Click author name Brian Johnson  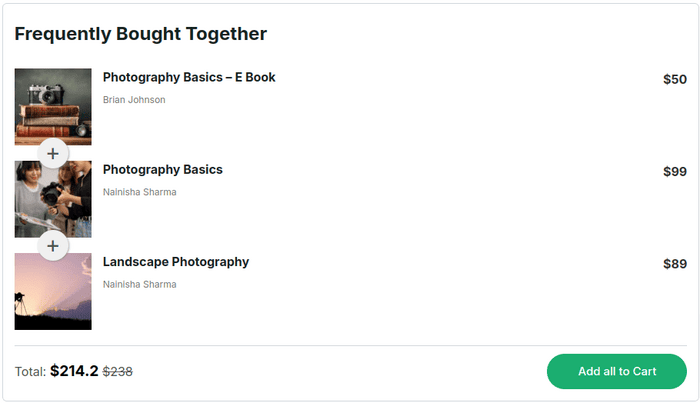tap(134, 100)
